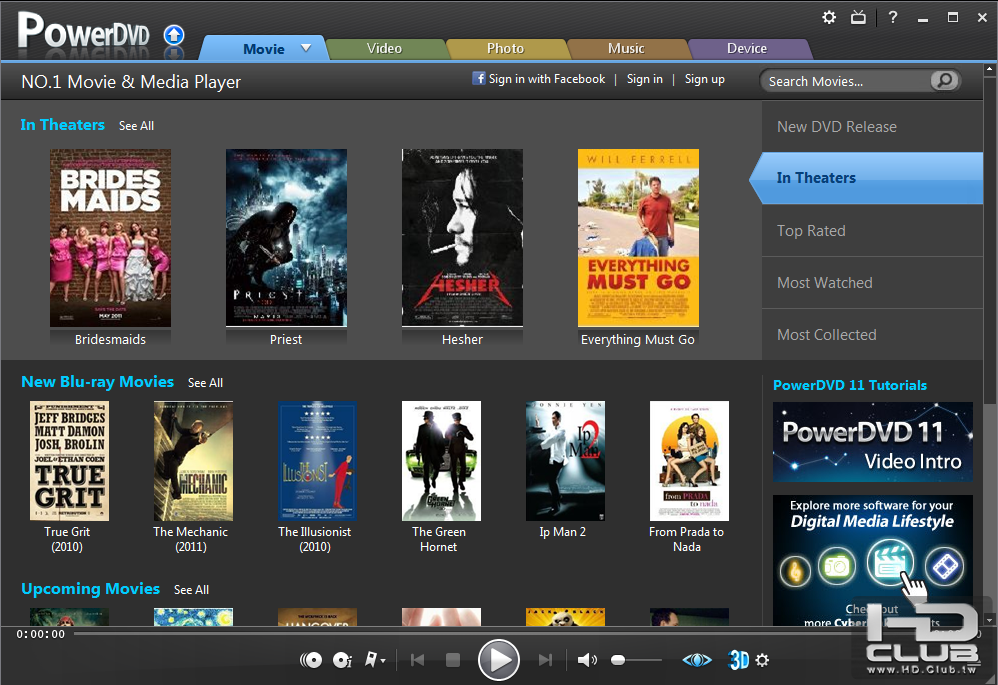
Task: Click the next chapter button
Action: click(x=545, y=660)
